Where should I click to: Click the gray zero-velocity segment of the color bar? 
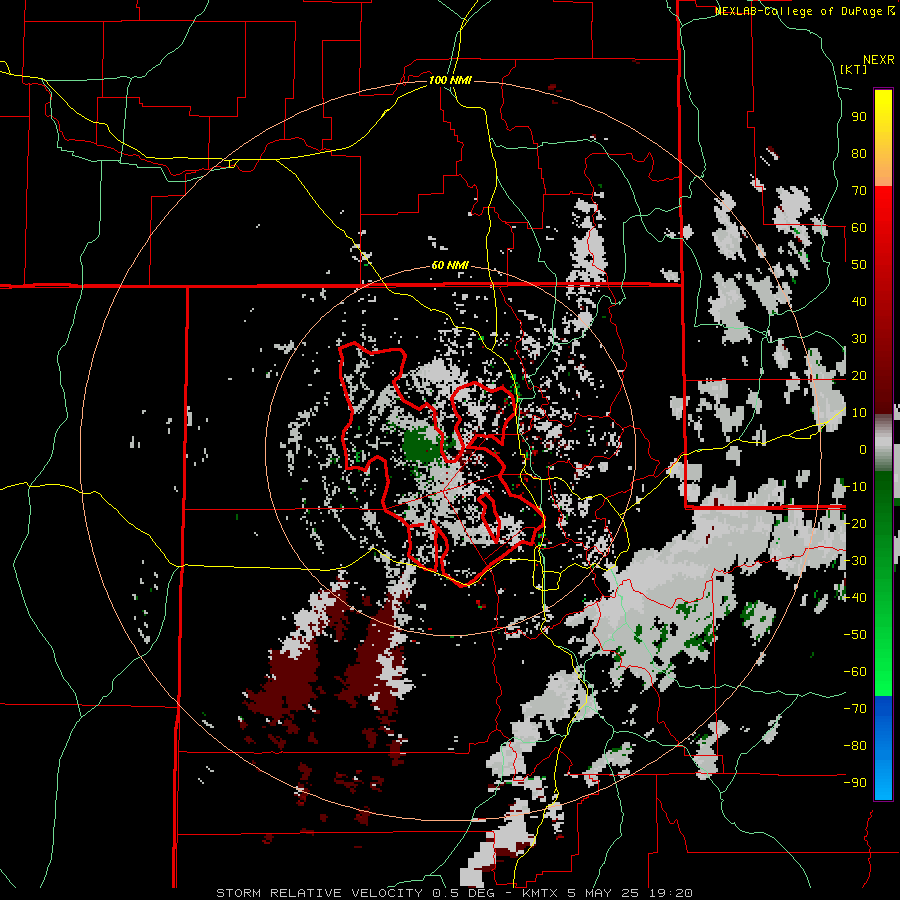coord(883,443)
